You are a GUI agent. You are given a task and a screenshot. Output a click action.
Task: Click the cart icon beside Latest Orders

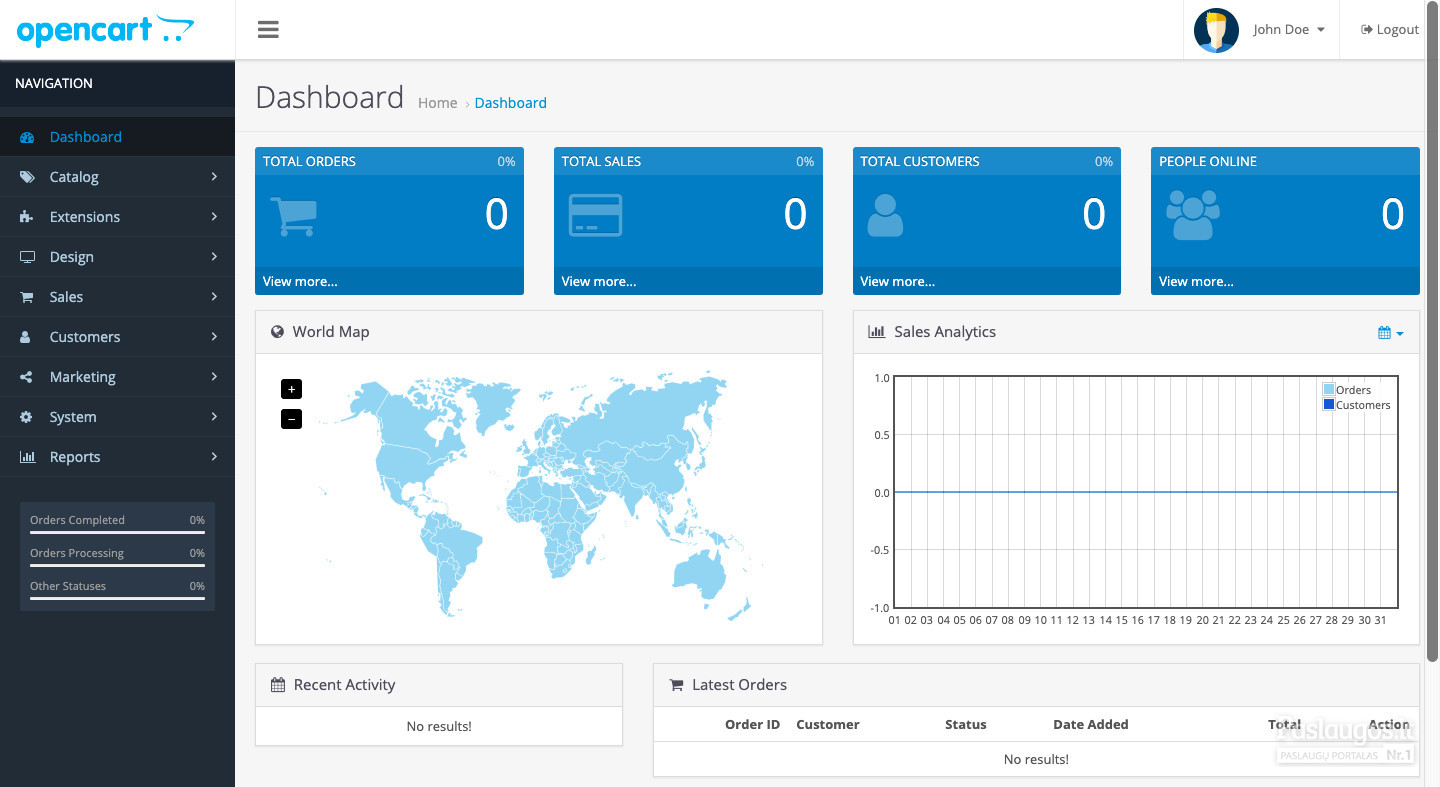(677, 685)
